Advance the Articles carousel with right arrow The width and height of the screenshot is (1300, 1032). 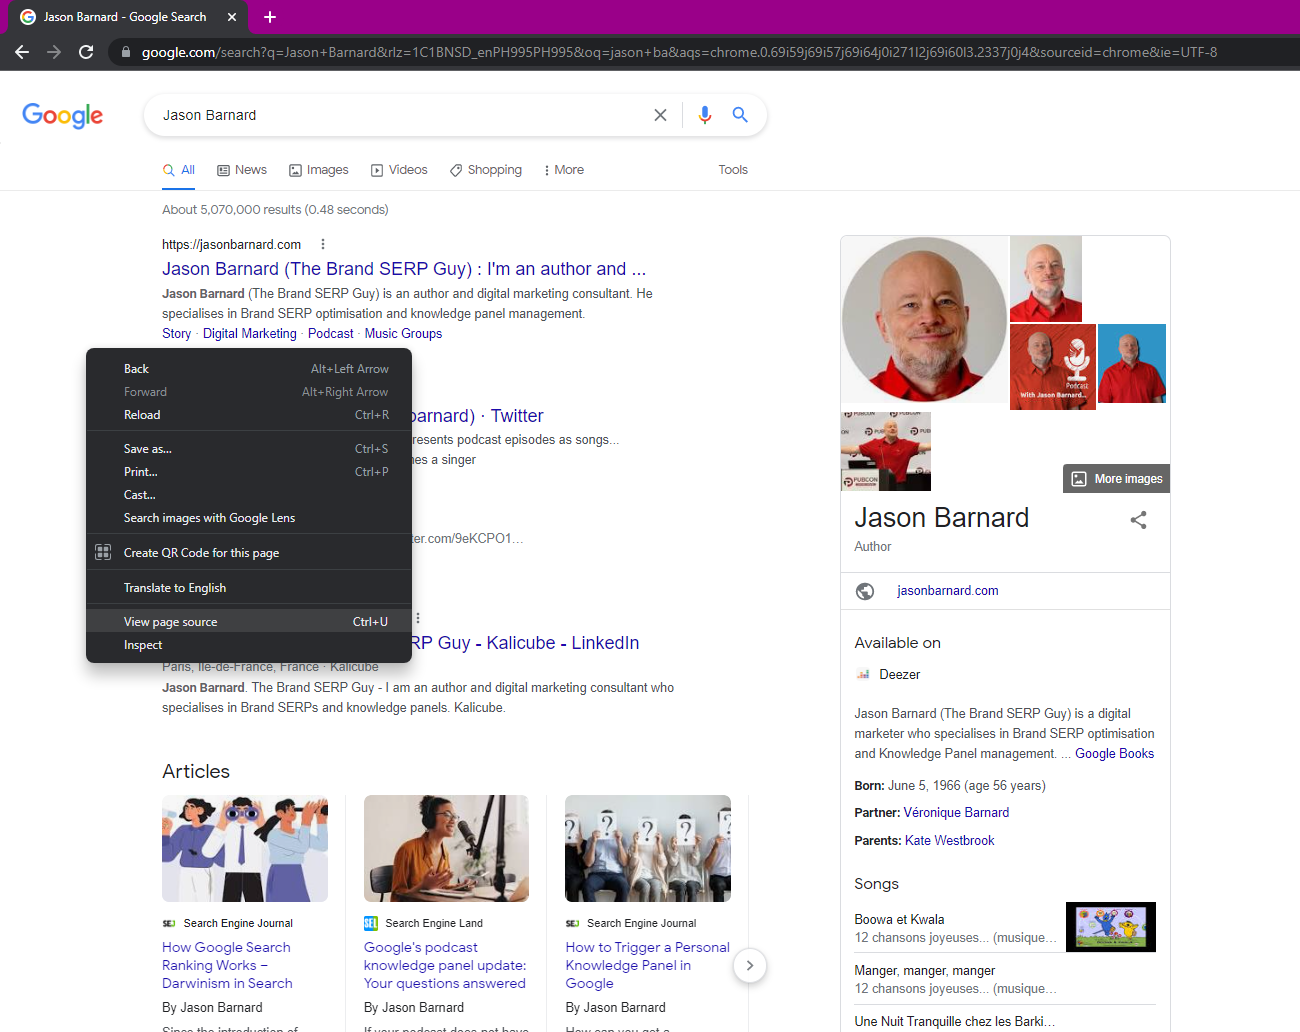pos(750,965)
